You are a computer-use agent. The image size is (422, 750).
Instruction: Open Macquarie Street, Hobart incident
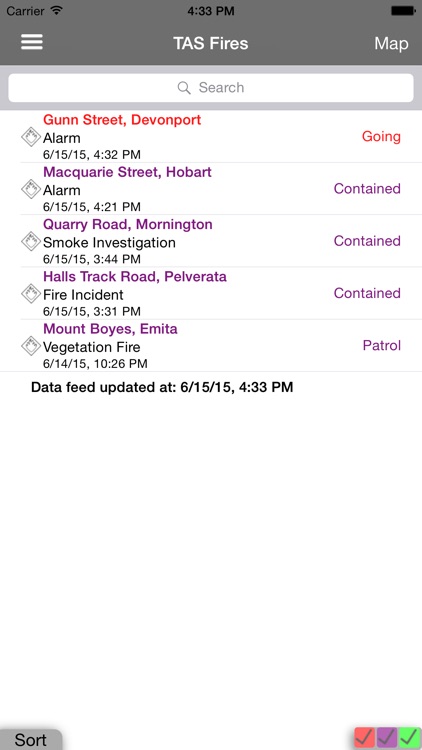211,189
